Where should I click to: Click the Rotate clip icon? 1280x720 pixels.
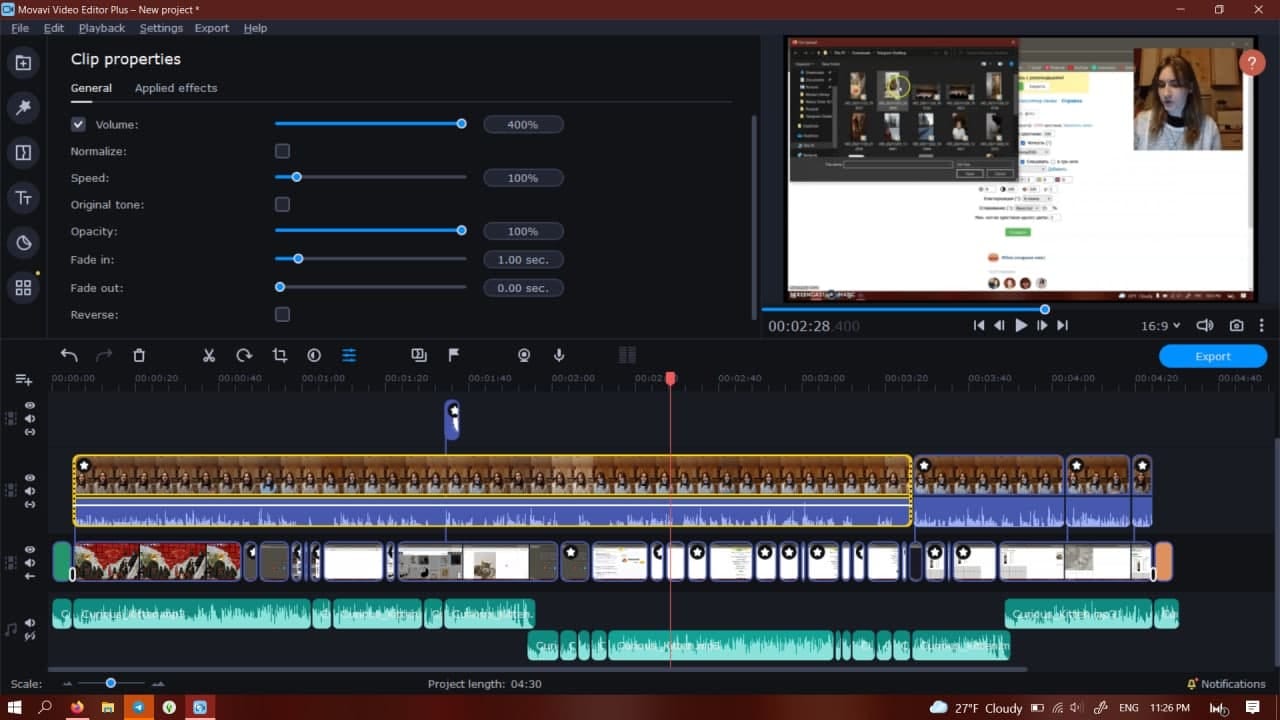point(244,355)
